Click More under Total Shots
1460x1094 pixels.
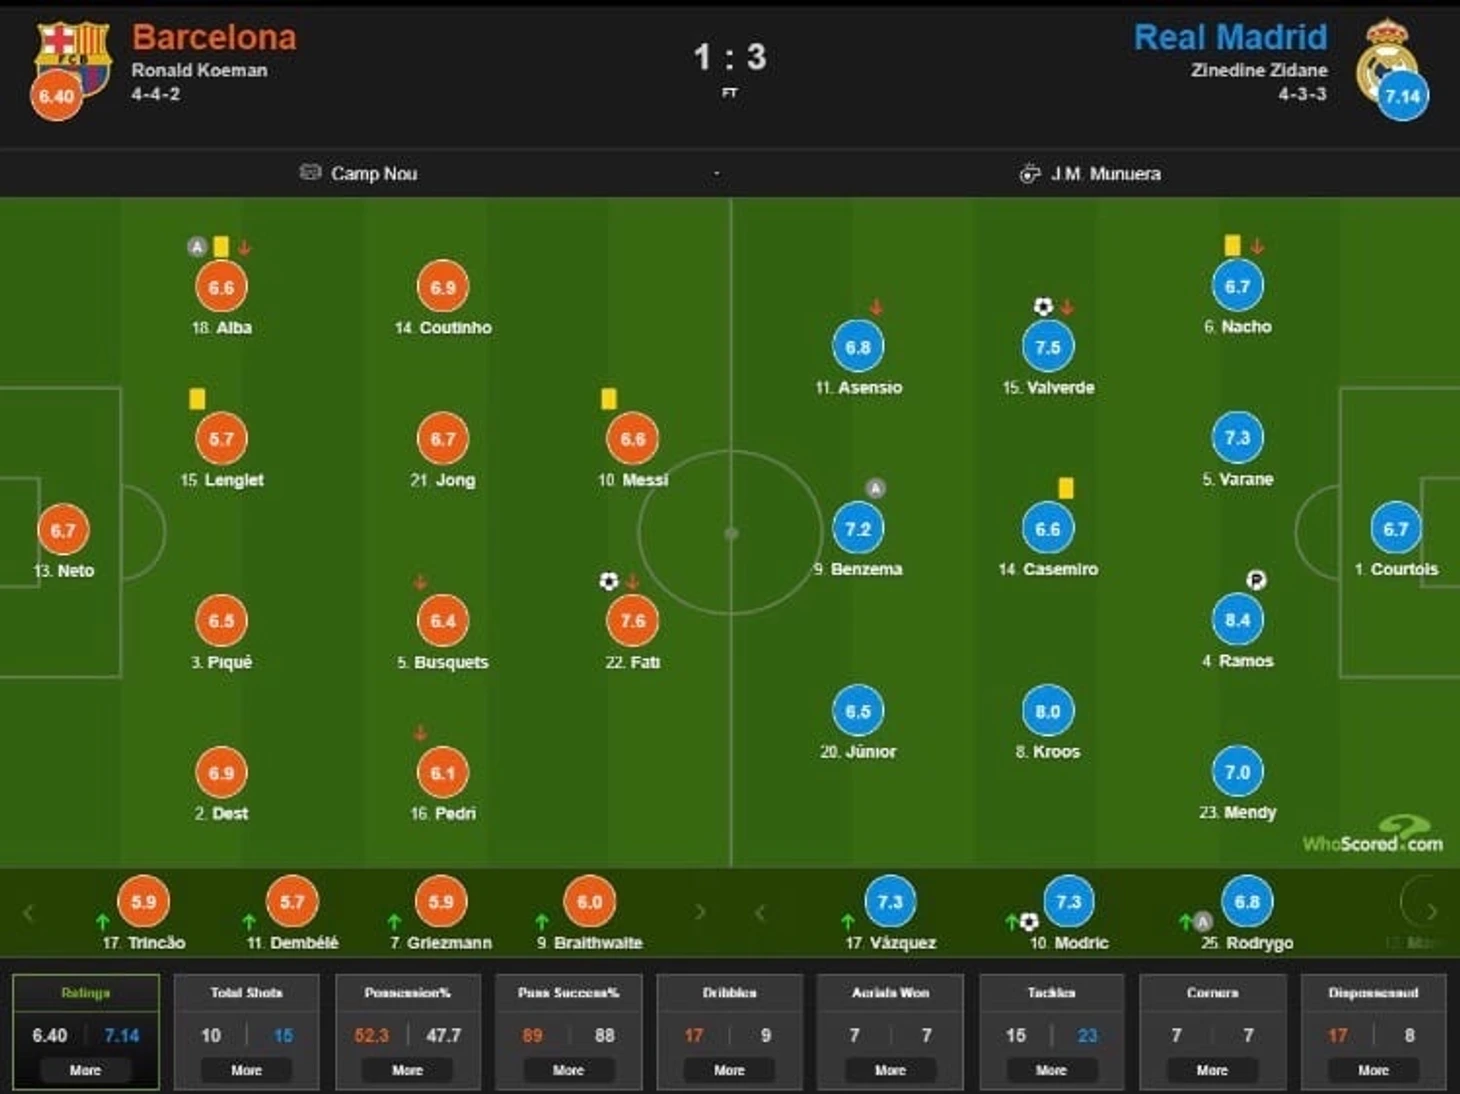[246, 1070]
